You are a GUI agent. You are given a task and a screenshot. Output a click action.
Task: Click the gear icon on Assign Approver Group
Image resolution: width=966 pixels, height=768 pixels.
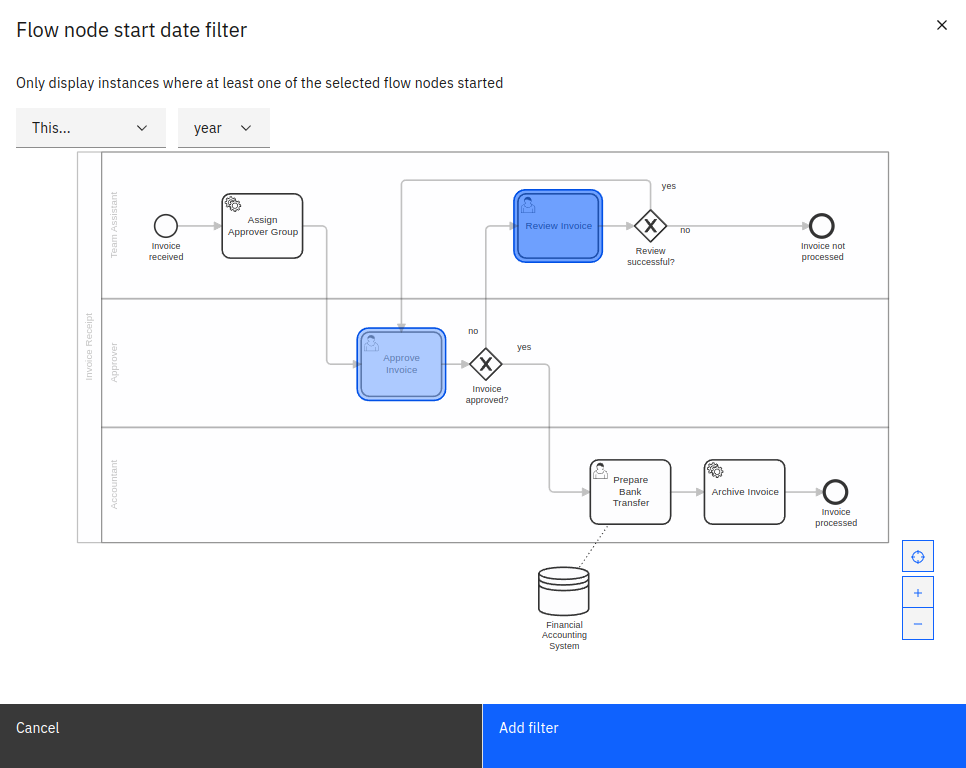[233, 206]
